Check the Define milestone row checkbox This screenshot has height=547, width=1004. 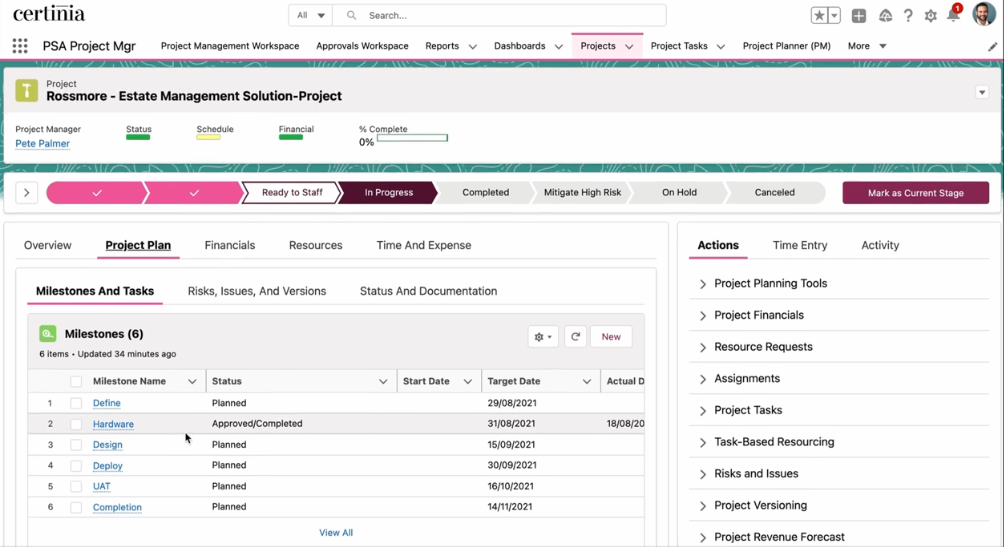click(76, 403)
